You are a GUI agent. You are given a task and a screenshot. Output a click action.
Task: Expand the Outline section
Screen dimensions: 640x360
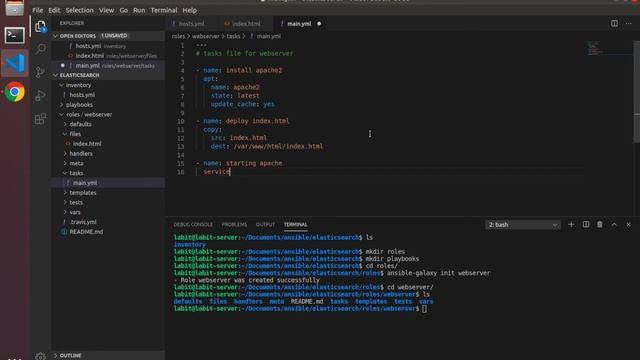point(108,356)
